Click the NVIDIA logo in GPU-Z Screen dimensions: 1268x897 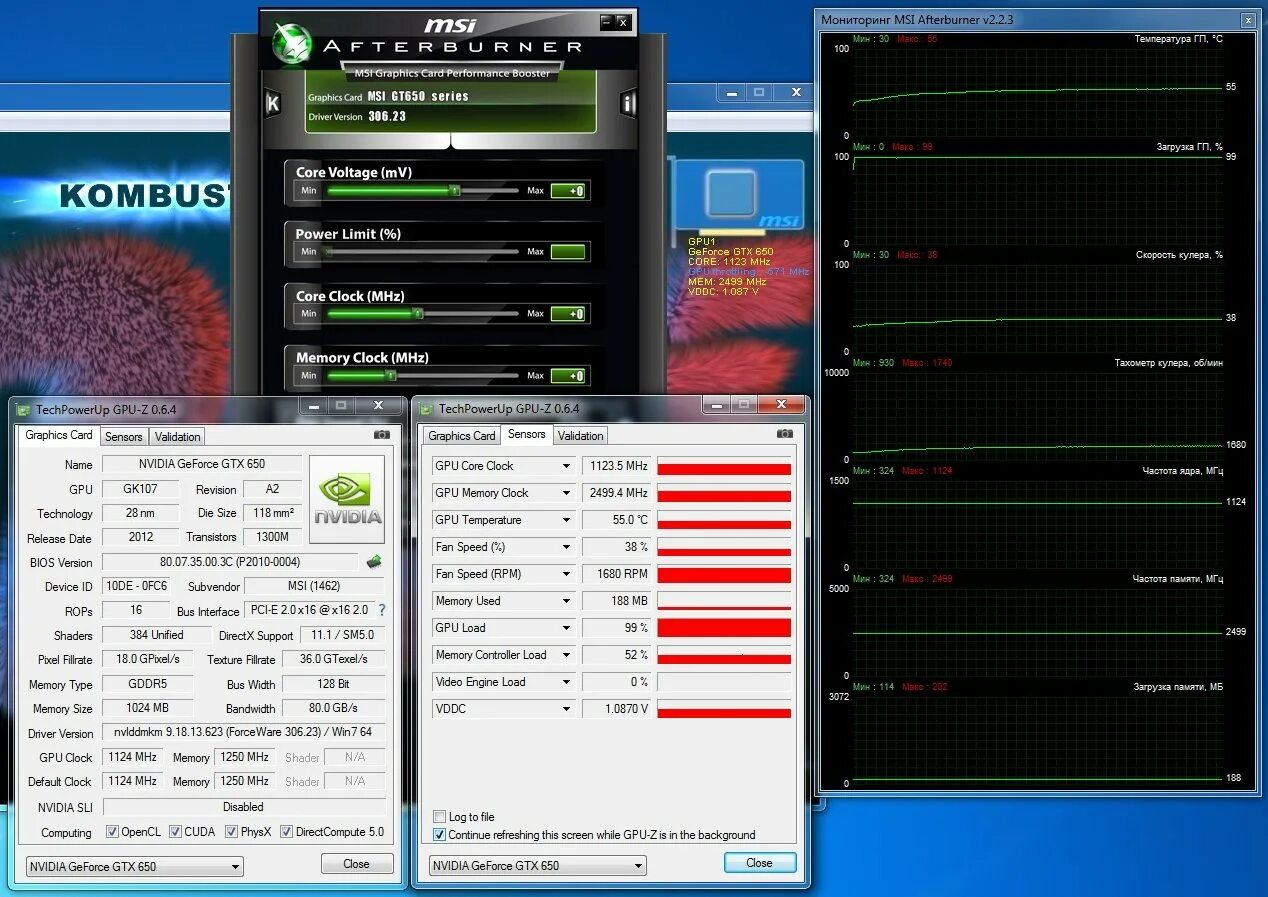tap(347, 500)
